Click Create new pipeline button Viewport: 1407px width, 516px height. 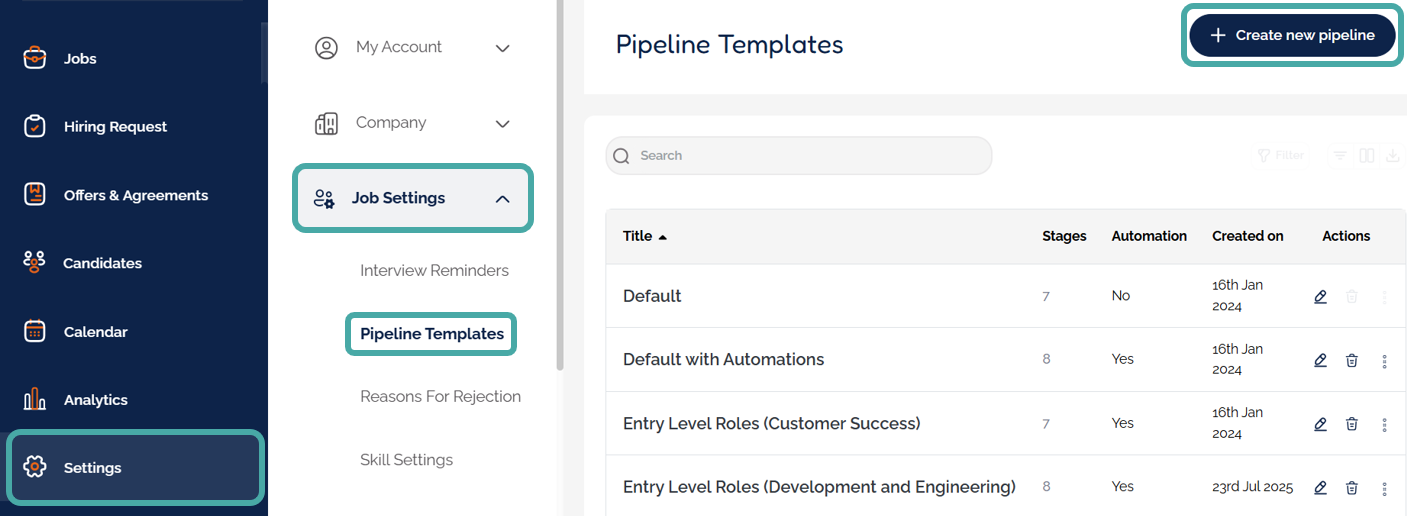click(x=1291, y=35)
